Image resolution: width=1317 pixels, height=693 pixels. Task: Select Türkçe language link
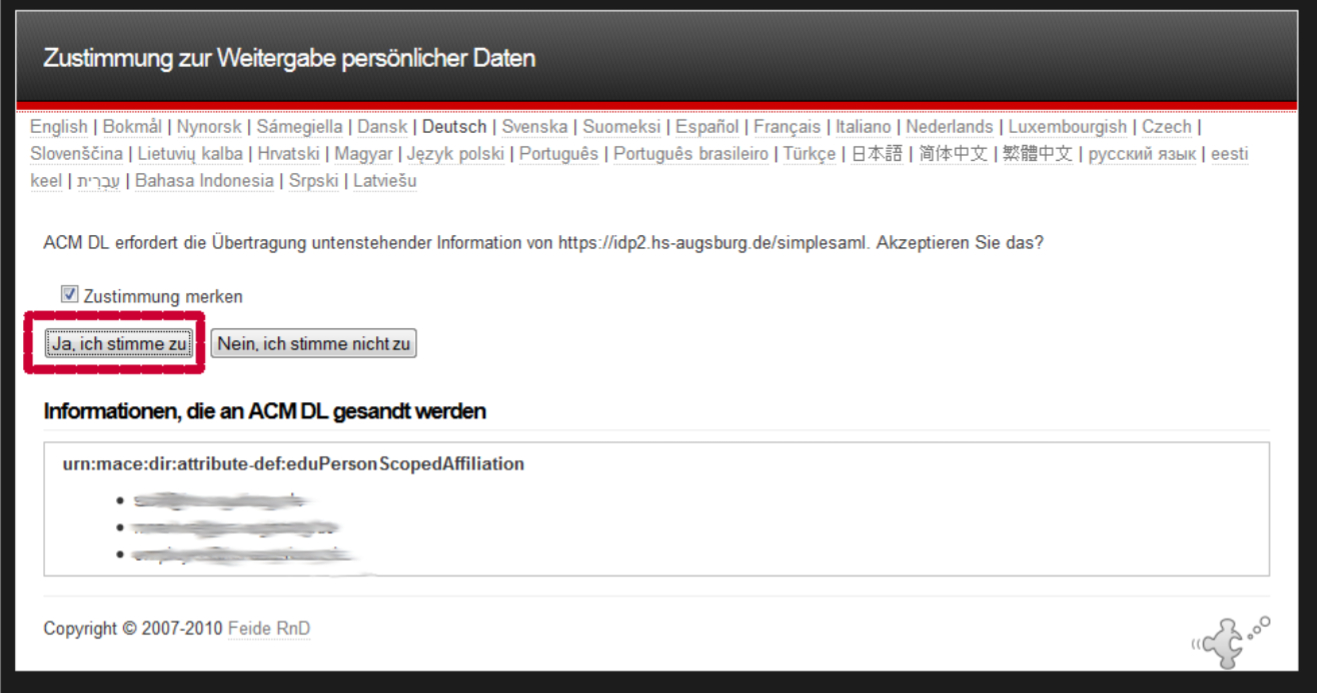pos(809,154)
